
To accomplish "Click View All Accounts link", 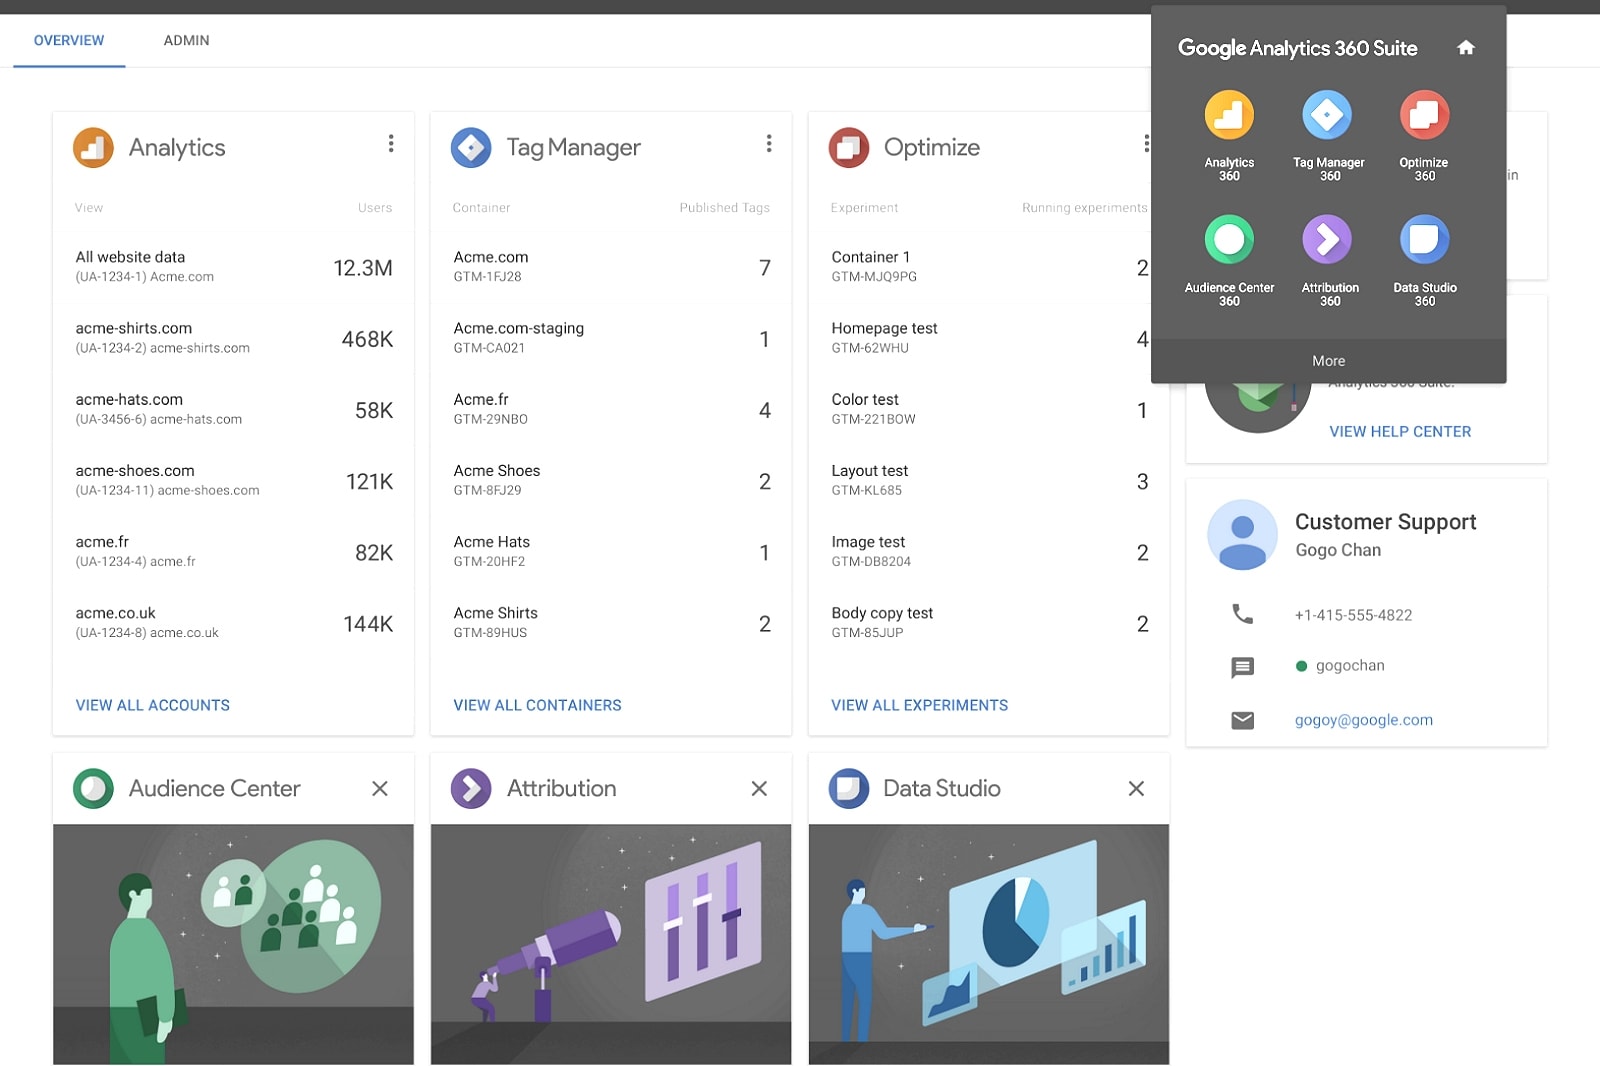I will point(153,705).
